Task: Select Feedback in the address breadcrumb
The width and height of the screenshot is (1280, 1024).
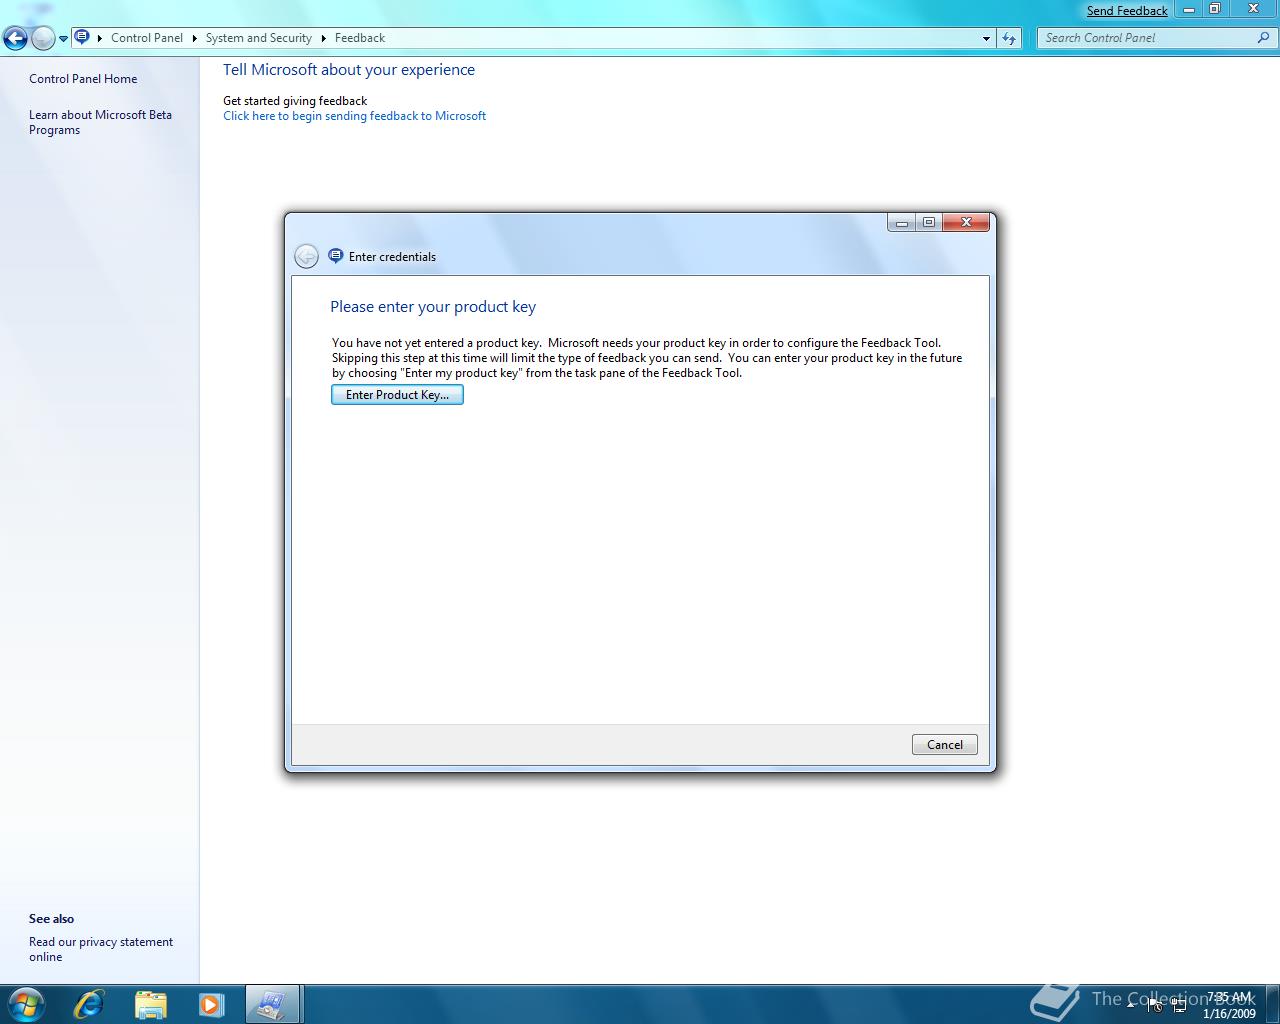Action: 360,38
